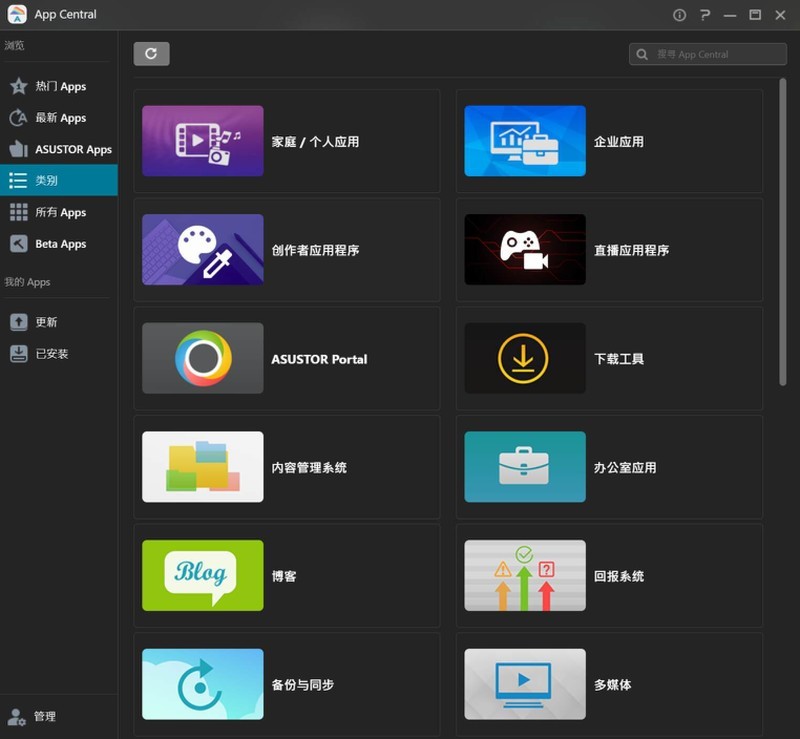Refresh the category list
800x739 pixels.
[151, 54]
